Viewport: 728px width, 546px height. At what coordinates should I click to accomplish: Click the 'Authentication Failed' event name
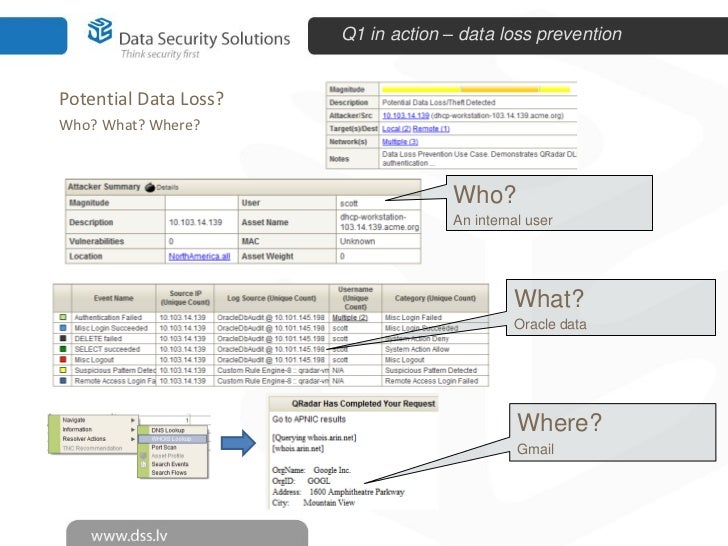[108, 318]
